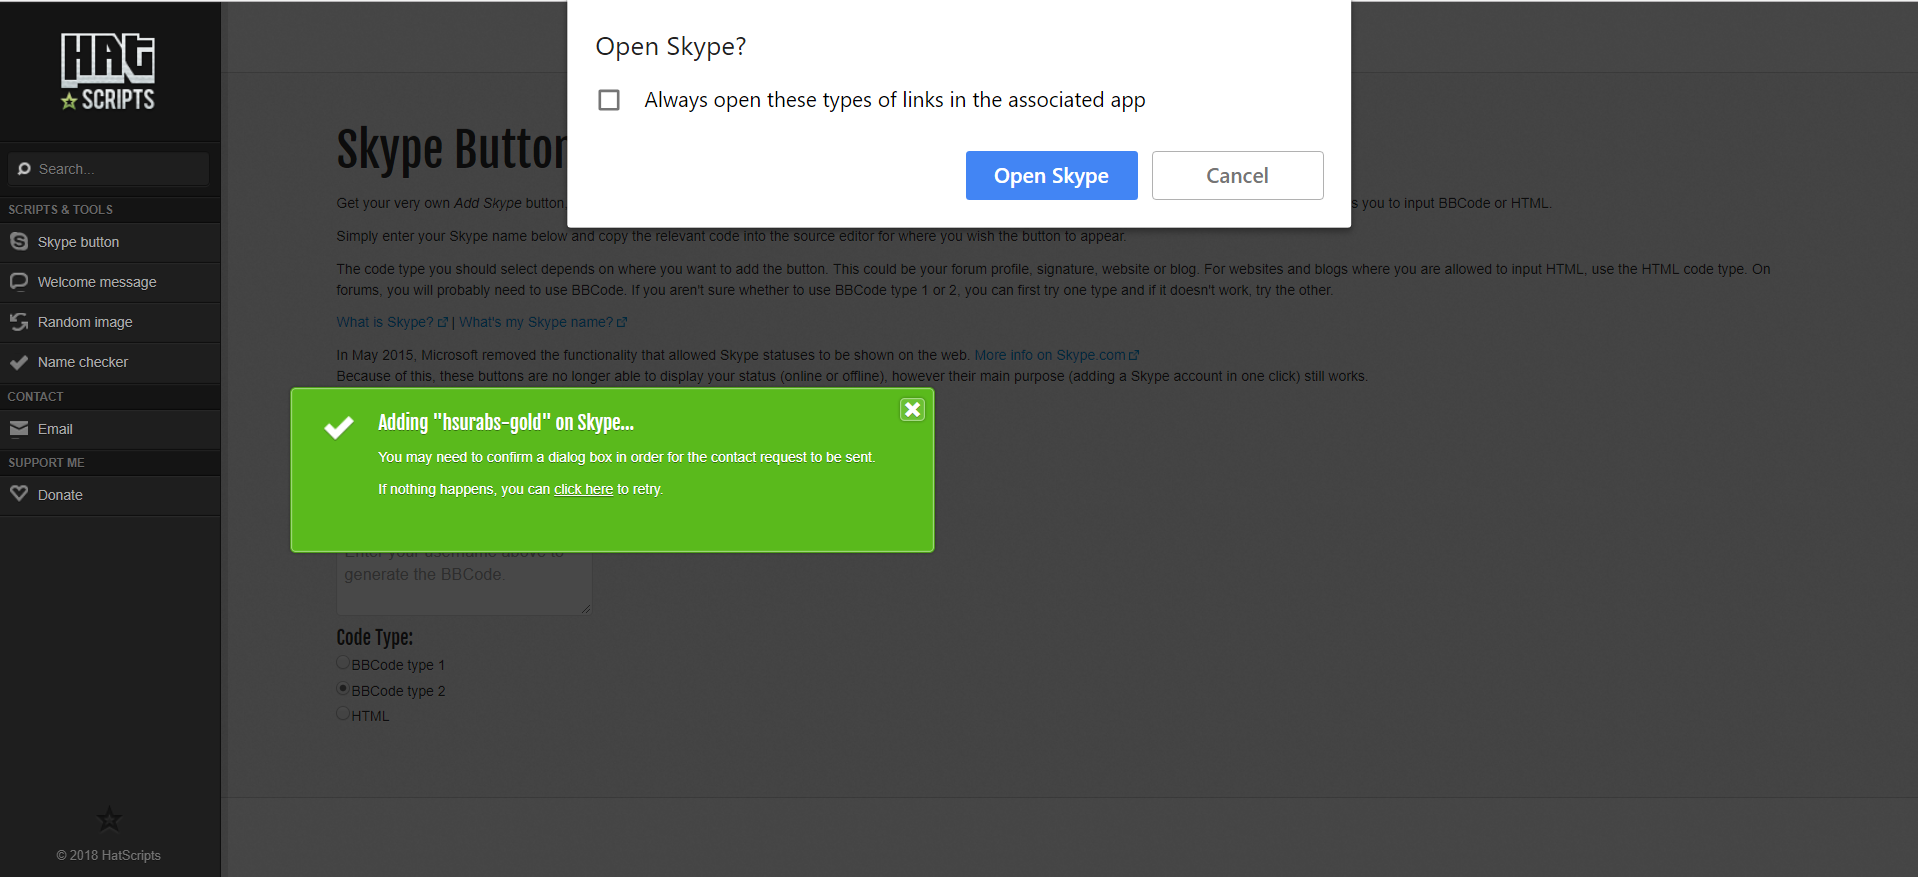1918x877 pixels.
Task: Click the '© 2018 HatScripts' footer text
Action: (x=108, y=855)
